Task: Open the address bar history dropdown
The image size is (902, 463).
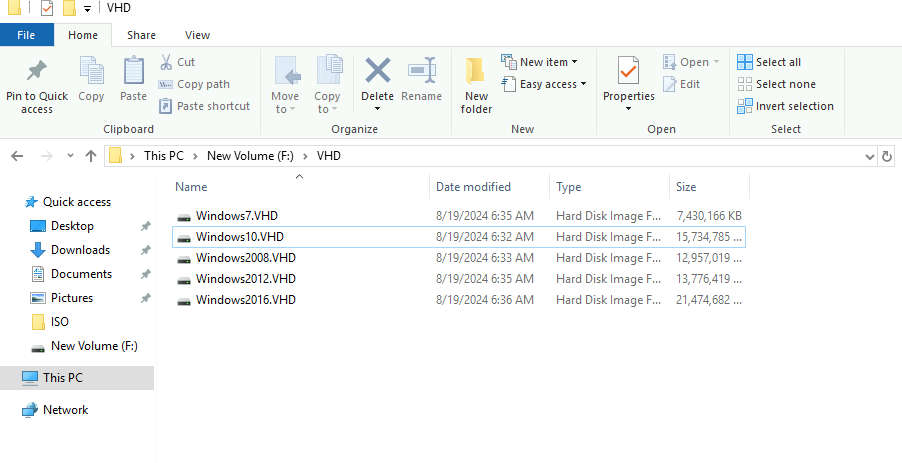Action: point(868,156)
